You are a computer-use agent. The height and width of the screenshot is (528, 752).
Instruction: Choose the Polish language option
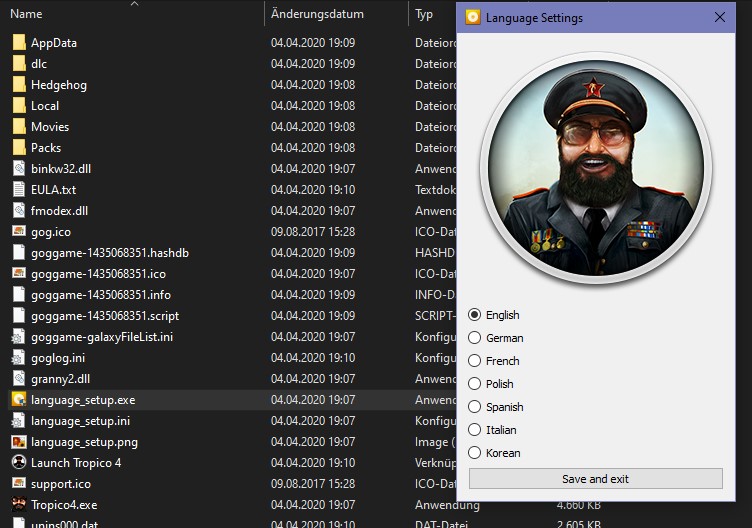point(491,384)
